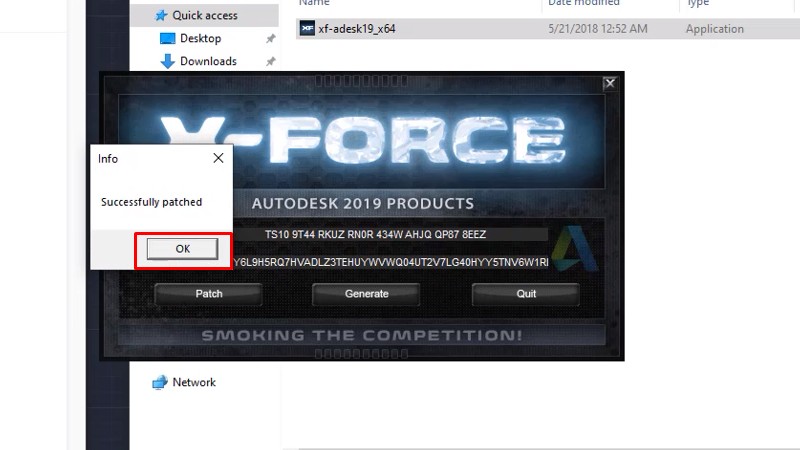Click the "Successfully patched" message text

click(151, 202)
